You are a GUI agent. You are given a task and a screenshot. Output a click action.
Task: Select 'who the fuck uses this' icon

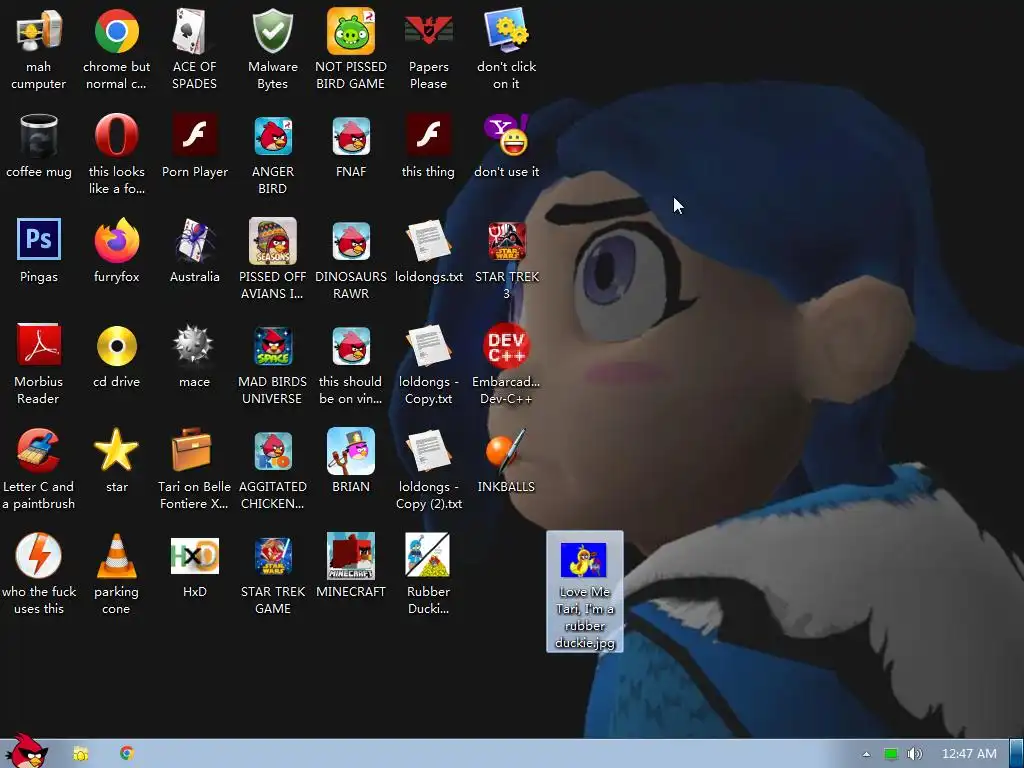tap(39, 556)
